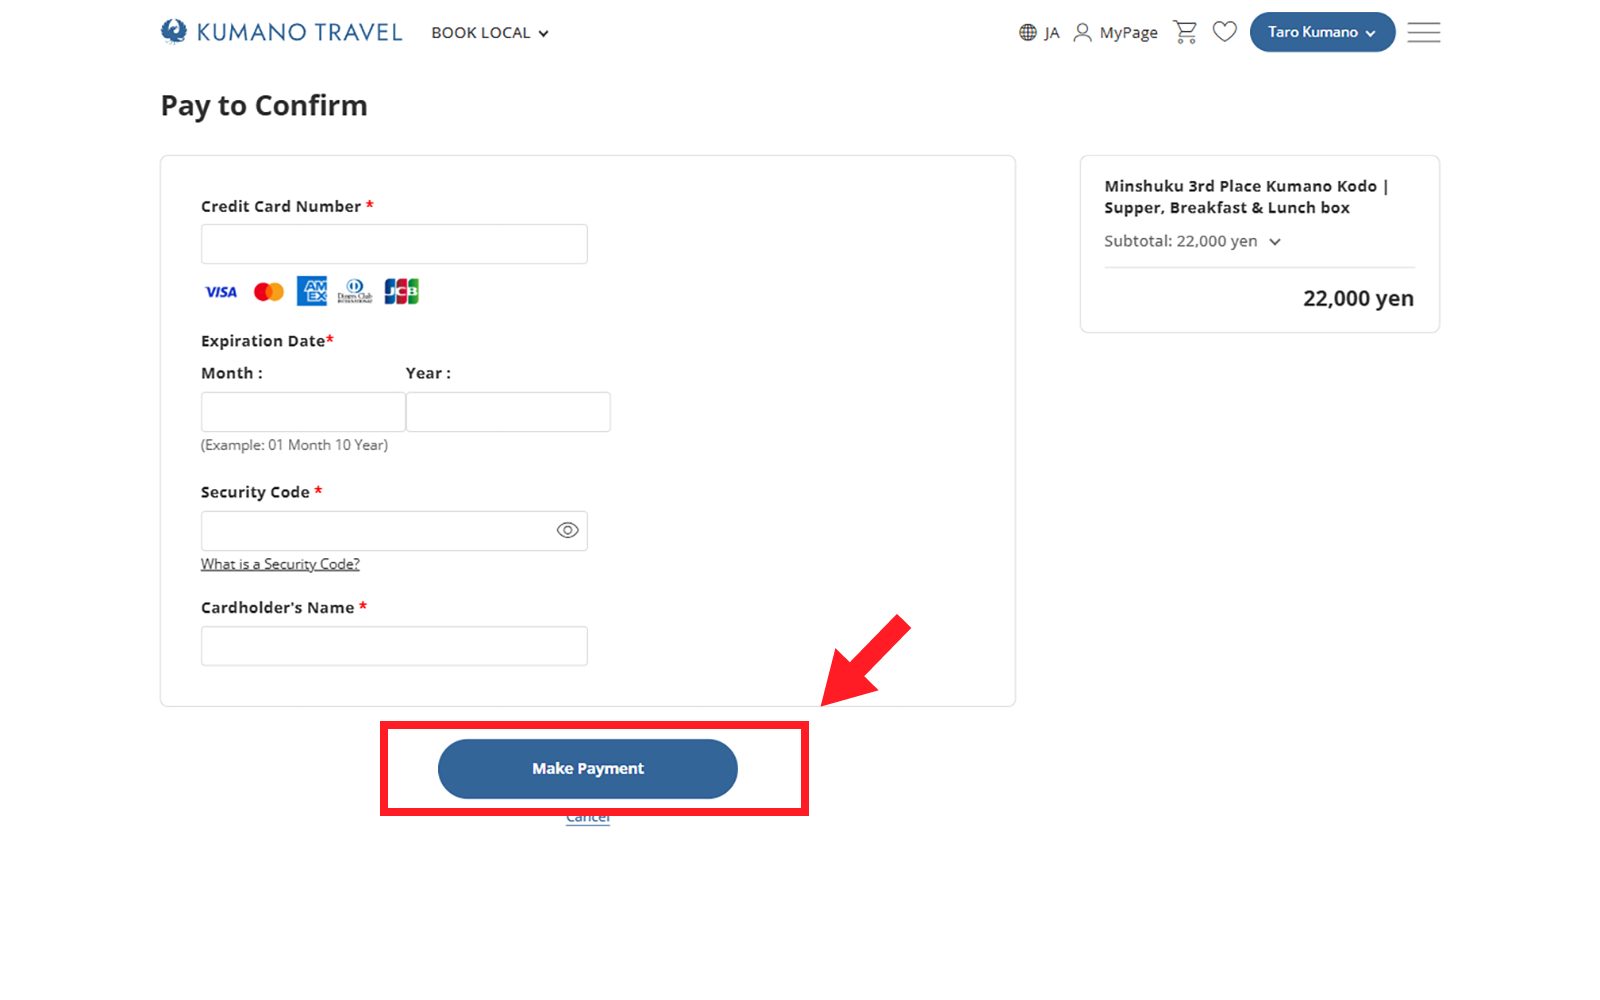Click into the Cardholder's Name field
Screen dimensions: 1600x1000
point(394,646)
